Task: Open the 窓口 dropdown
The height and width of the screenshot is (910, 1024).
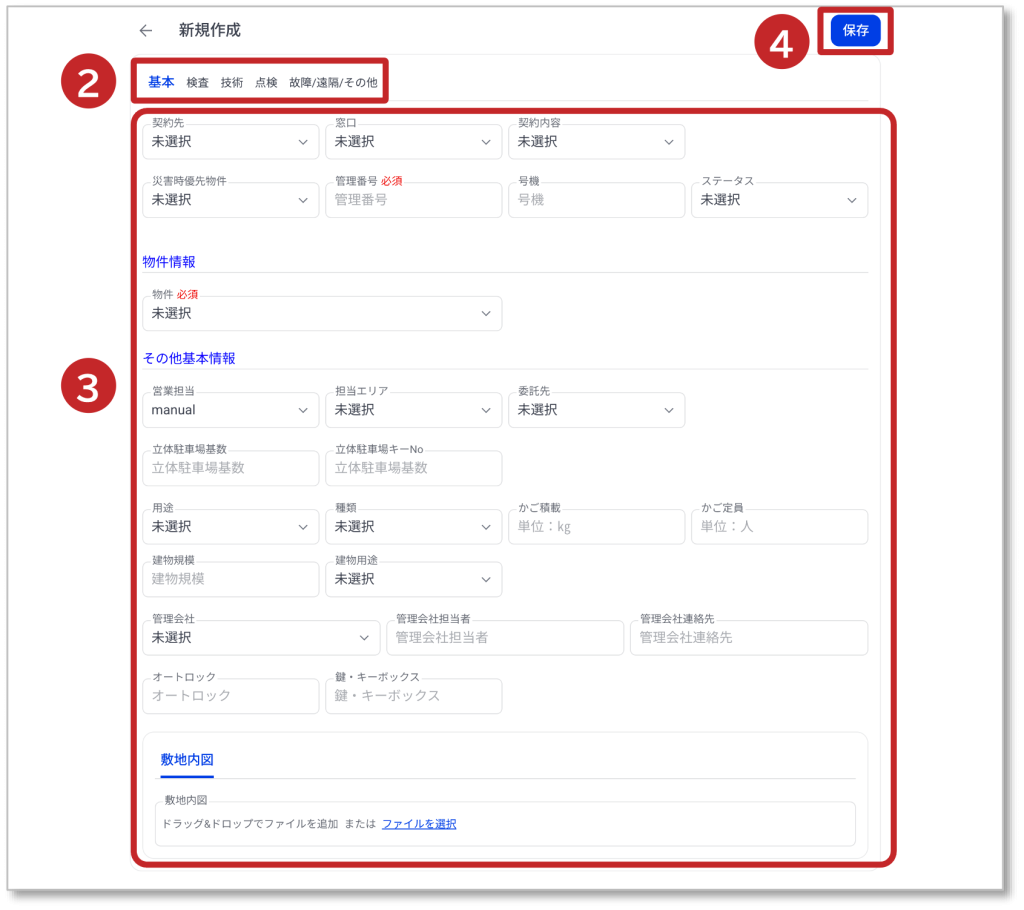Action: (x=413, y=142)
